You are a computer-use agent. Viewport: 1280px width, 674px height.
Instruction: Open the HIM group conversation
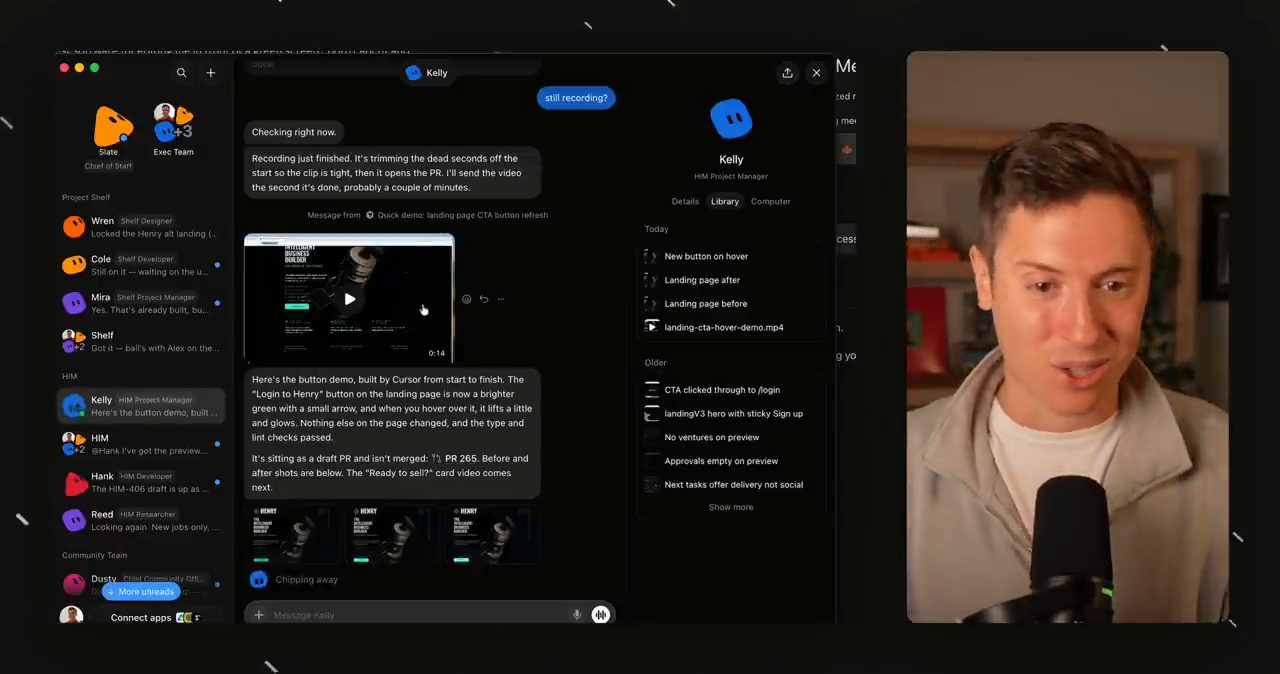(140, 444)
